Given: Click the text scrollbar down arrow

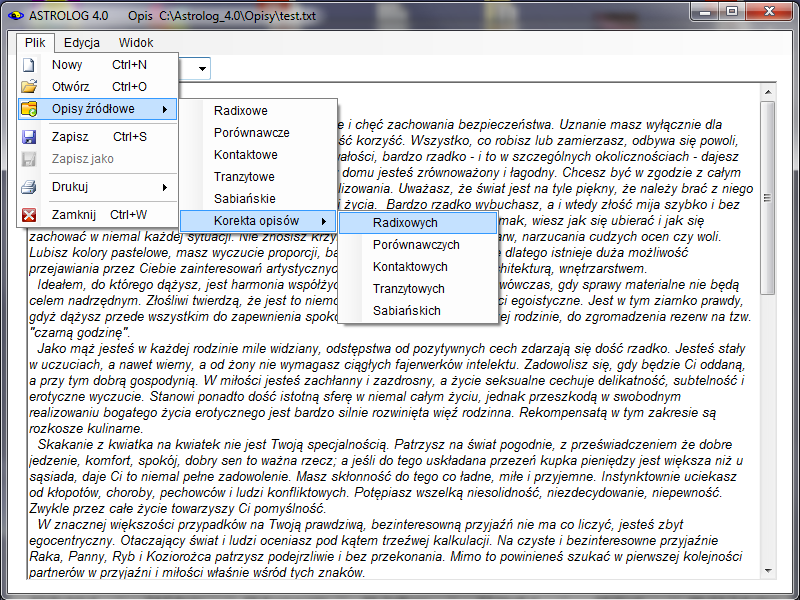Looking at the screenshot, I should click(768, 571).
